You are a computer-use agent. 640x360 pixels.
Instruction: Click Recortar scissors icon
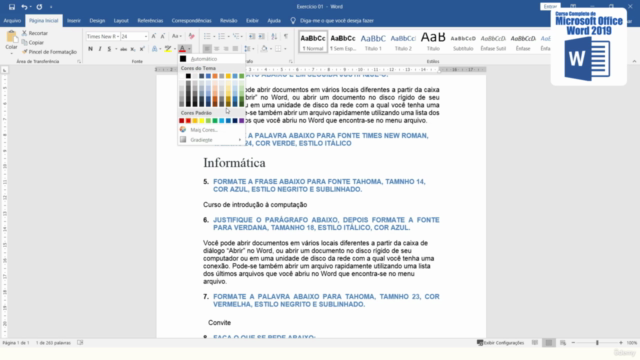[24, 33]
